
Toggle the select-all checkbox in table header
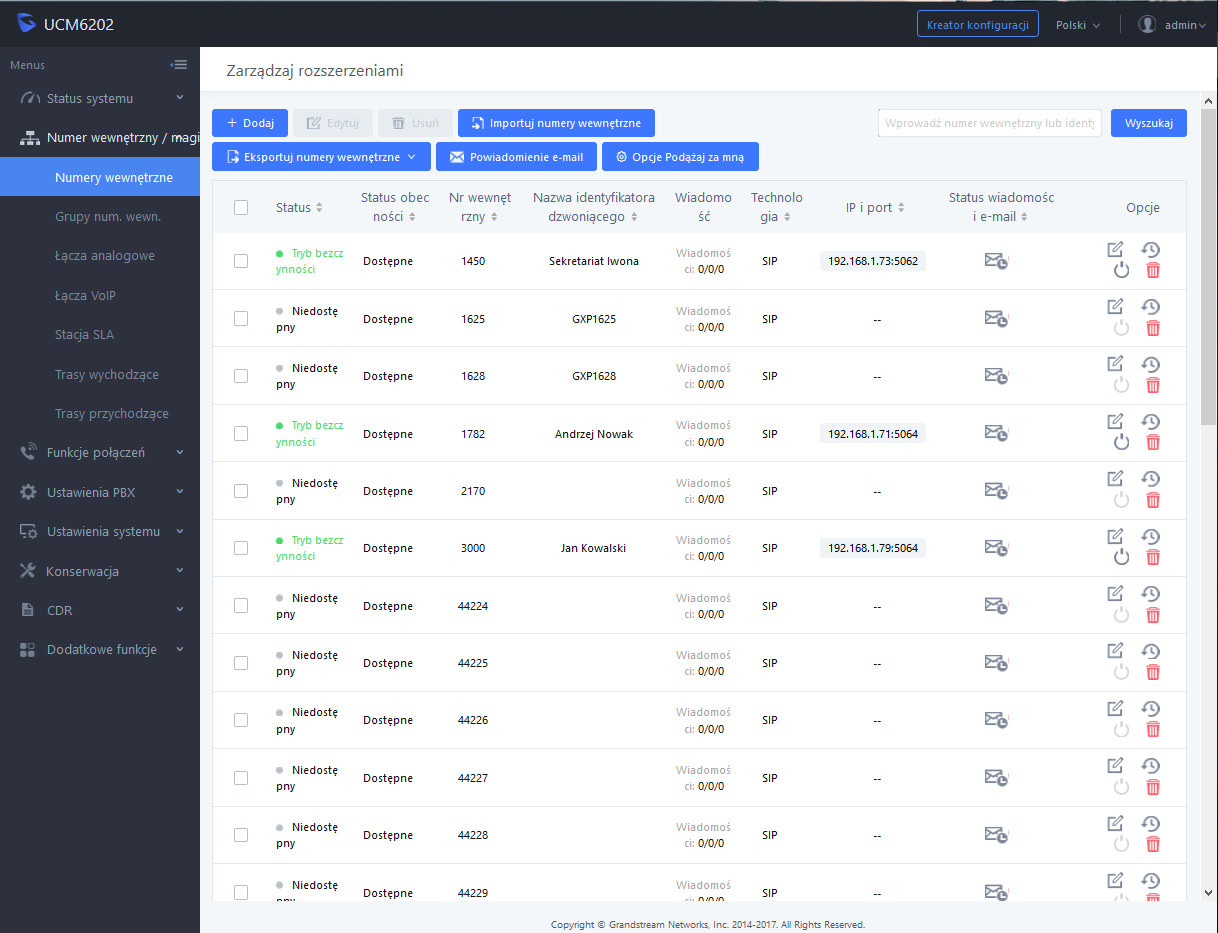tap(241, 208)
